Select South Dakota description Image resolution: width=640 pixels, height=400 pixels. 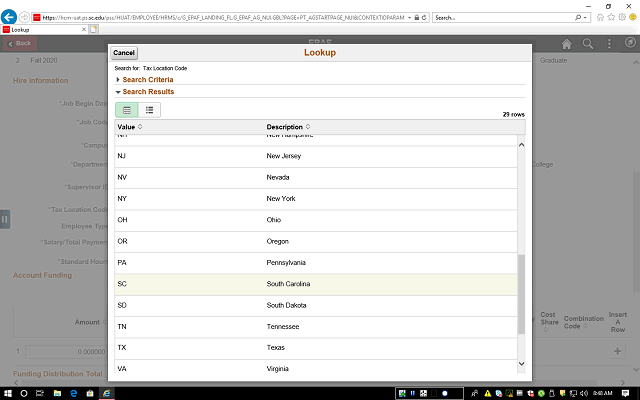(287, 305)
